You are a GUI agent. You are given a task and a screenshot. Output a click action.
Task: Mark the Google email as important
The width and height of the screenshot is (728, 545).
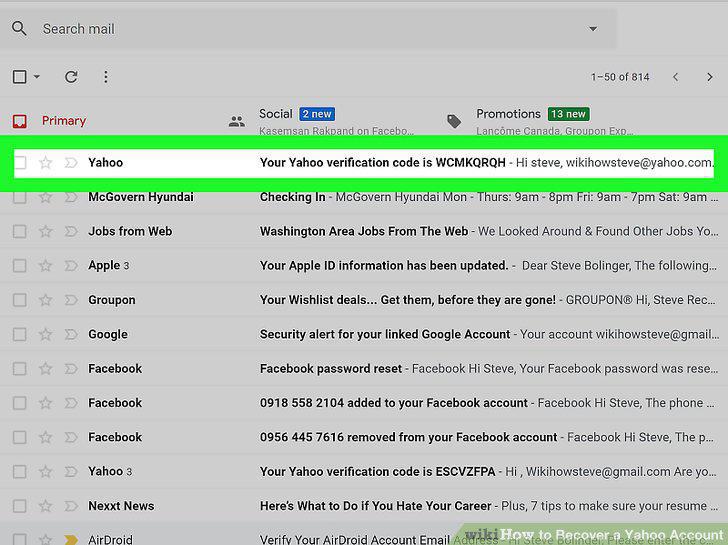coord(71,334)
